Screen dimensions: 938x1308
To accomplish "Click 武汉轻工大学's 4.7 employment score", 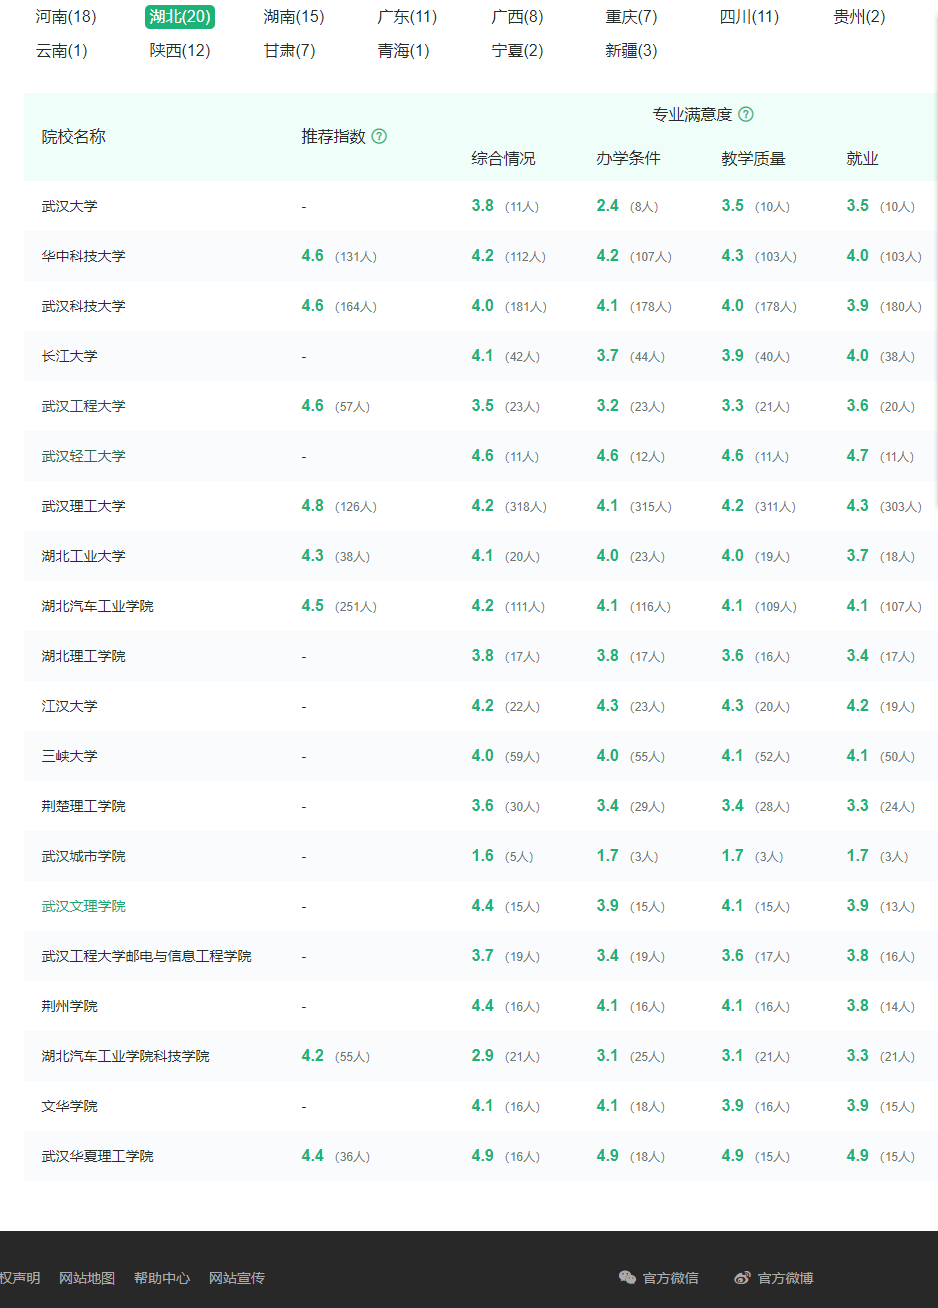I will point(858,456).
